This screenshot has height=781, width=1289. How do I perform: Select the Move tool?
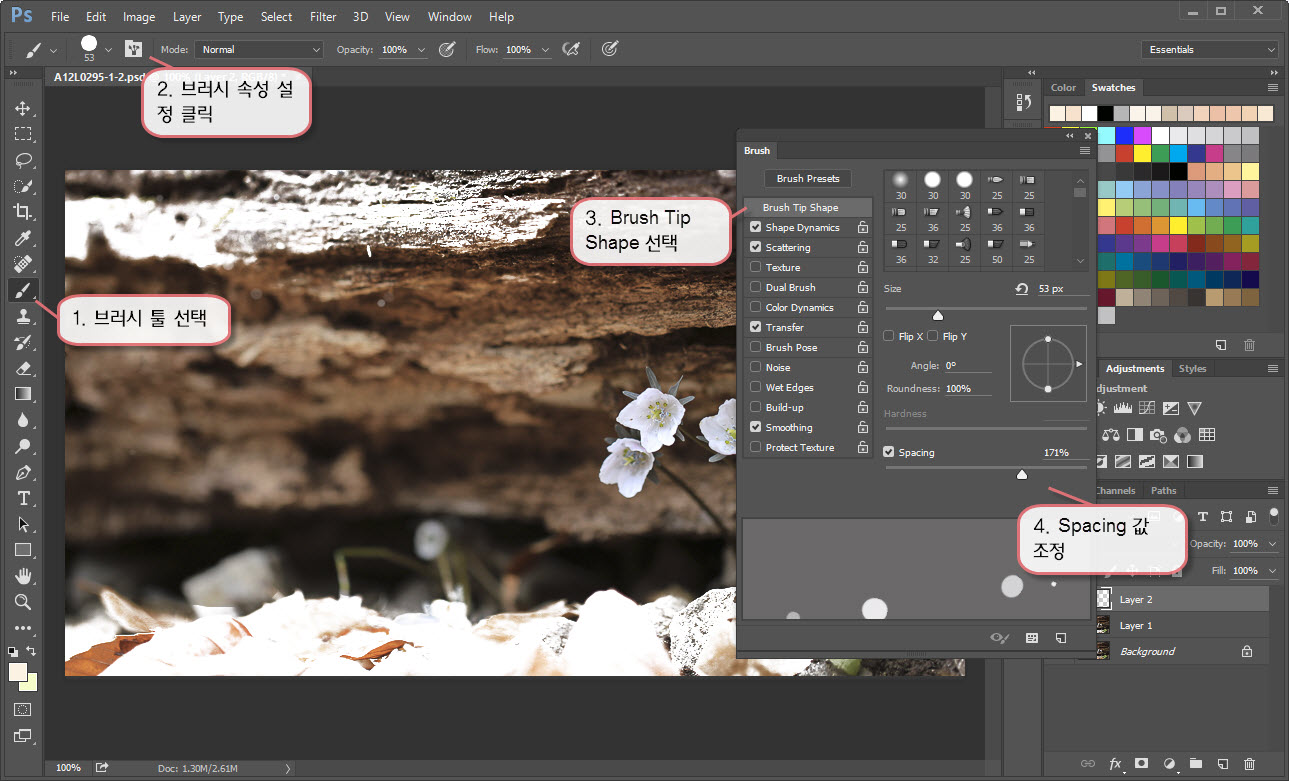(23, 108)
